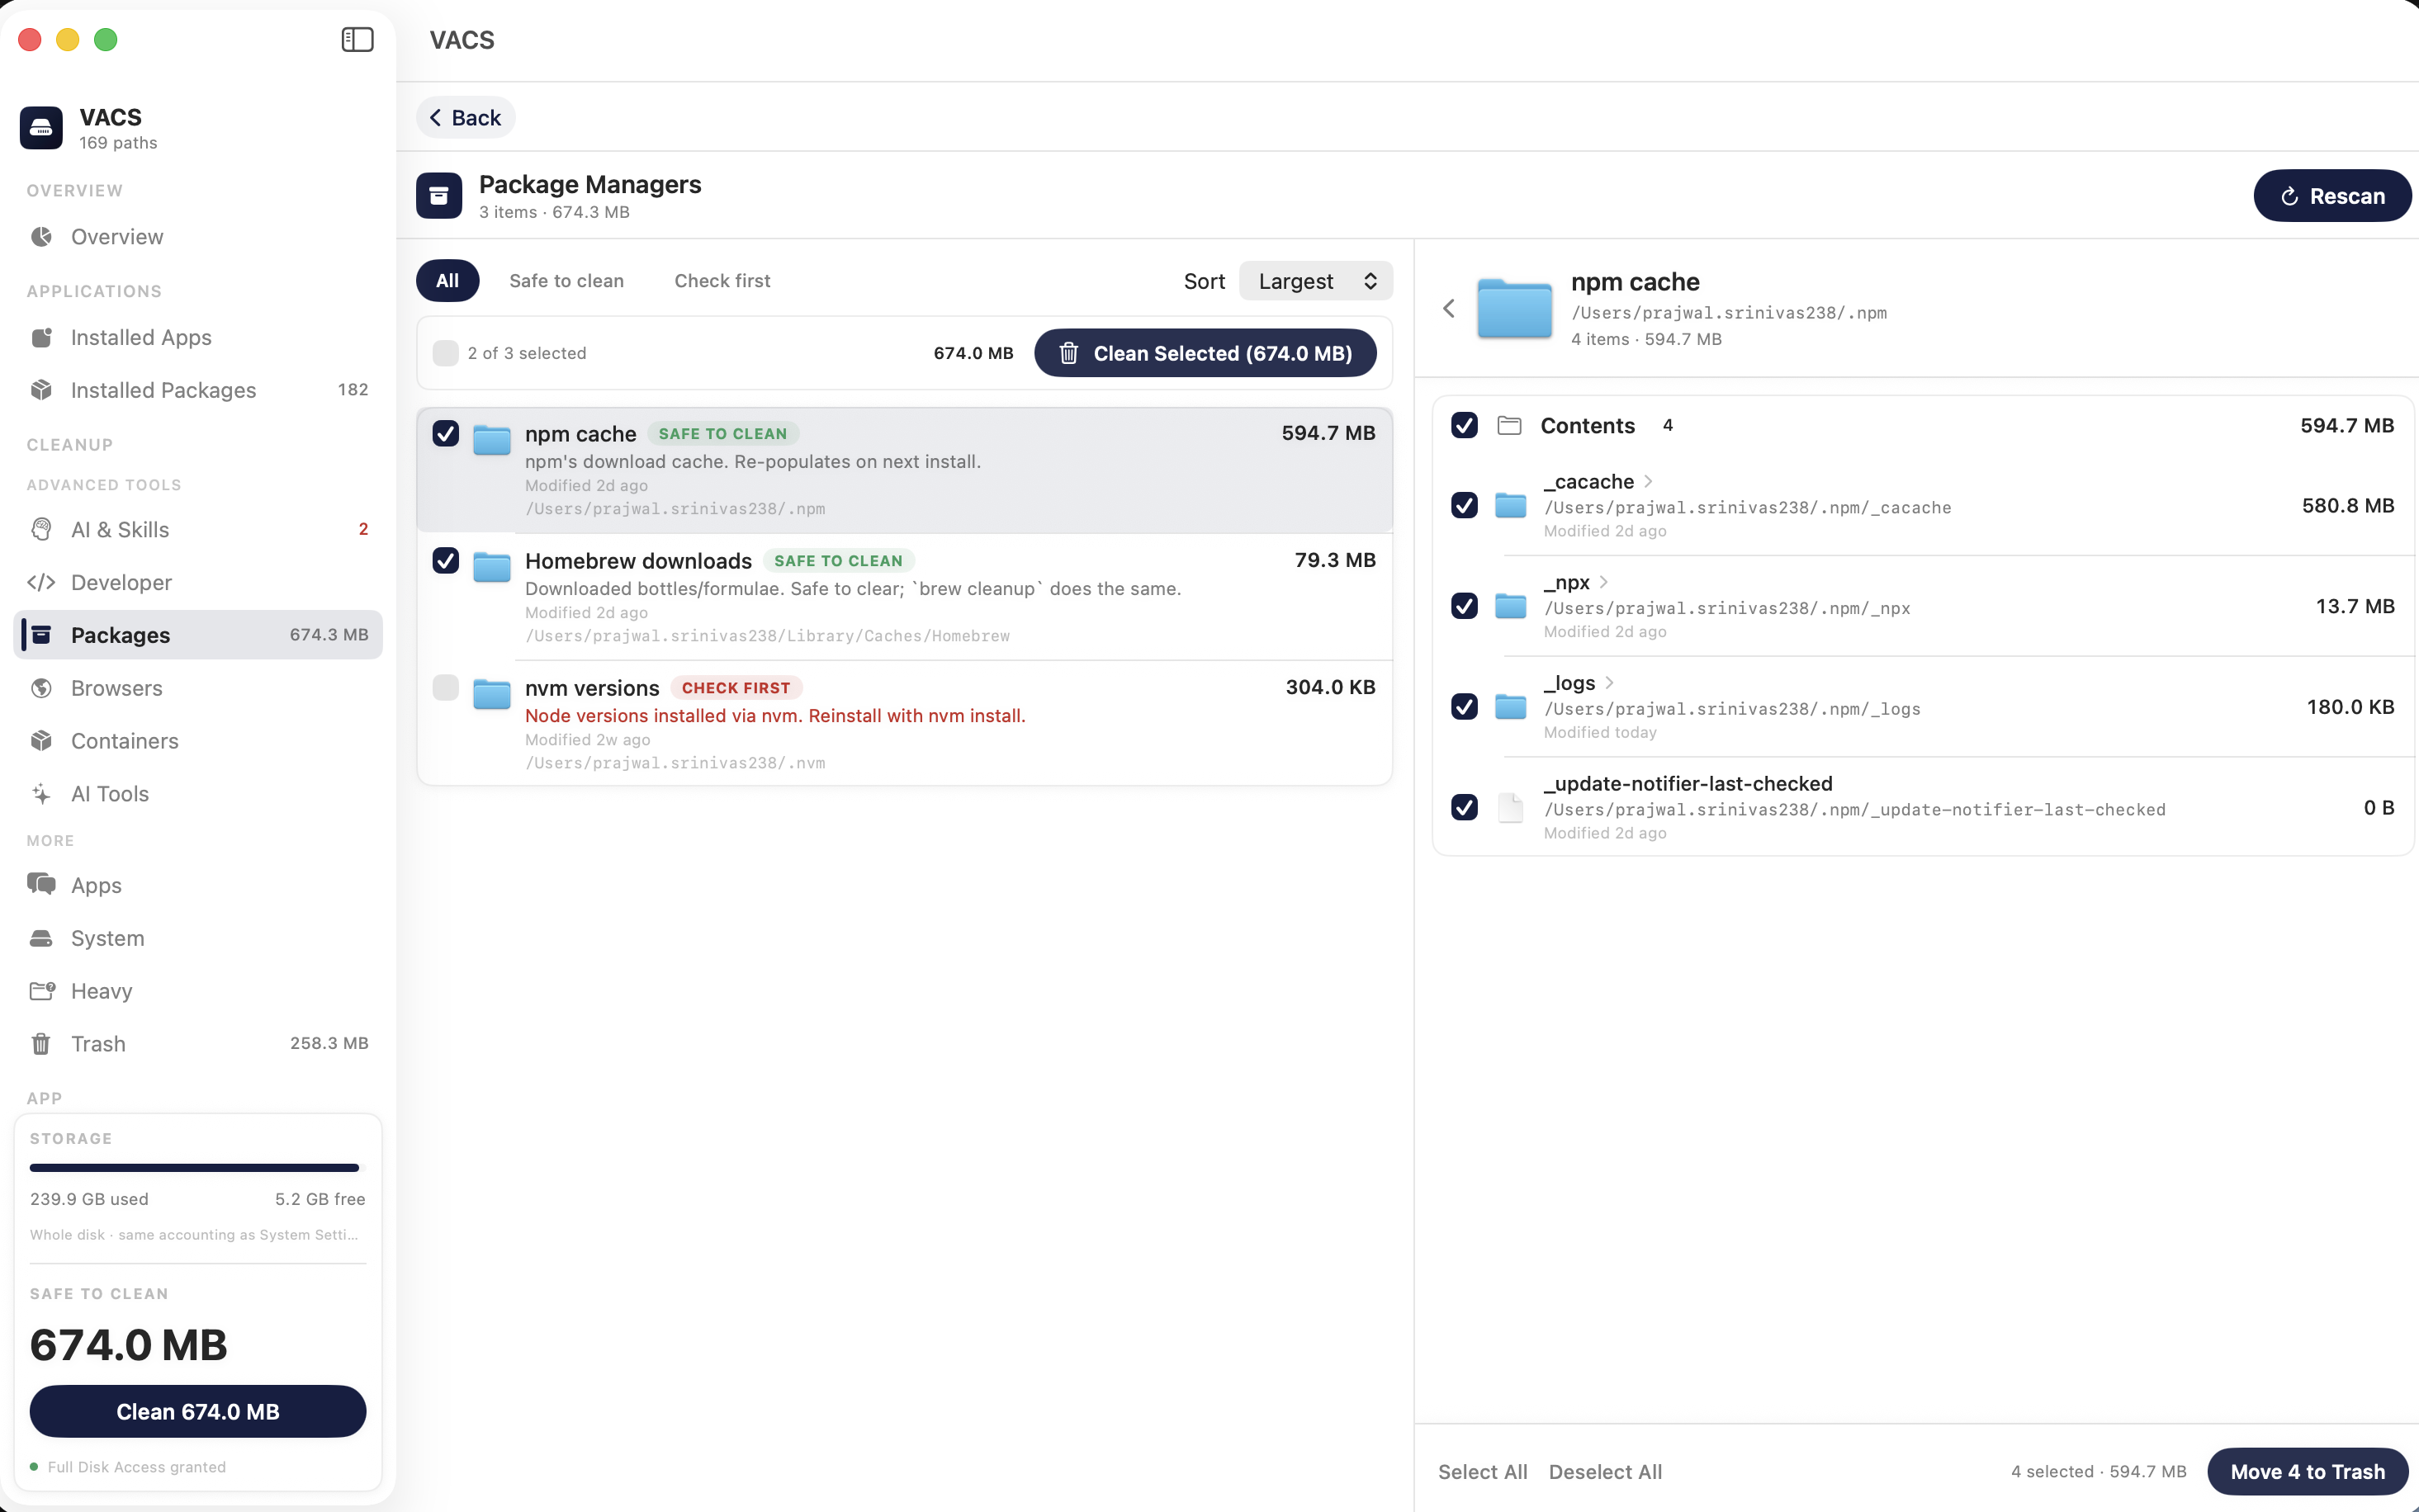The width and height of the screenshot is (2419, 1512).
Task: Open the Overview pie chart icon
Action: click(x=41, y=237)
